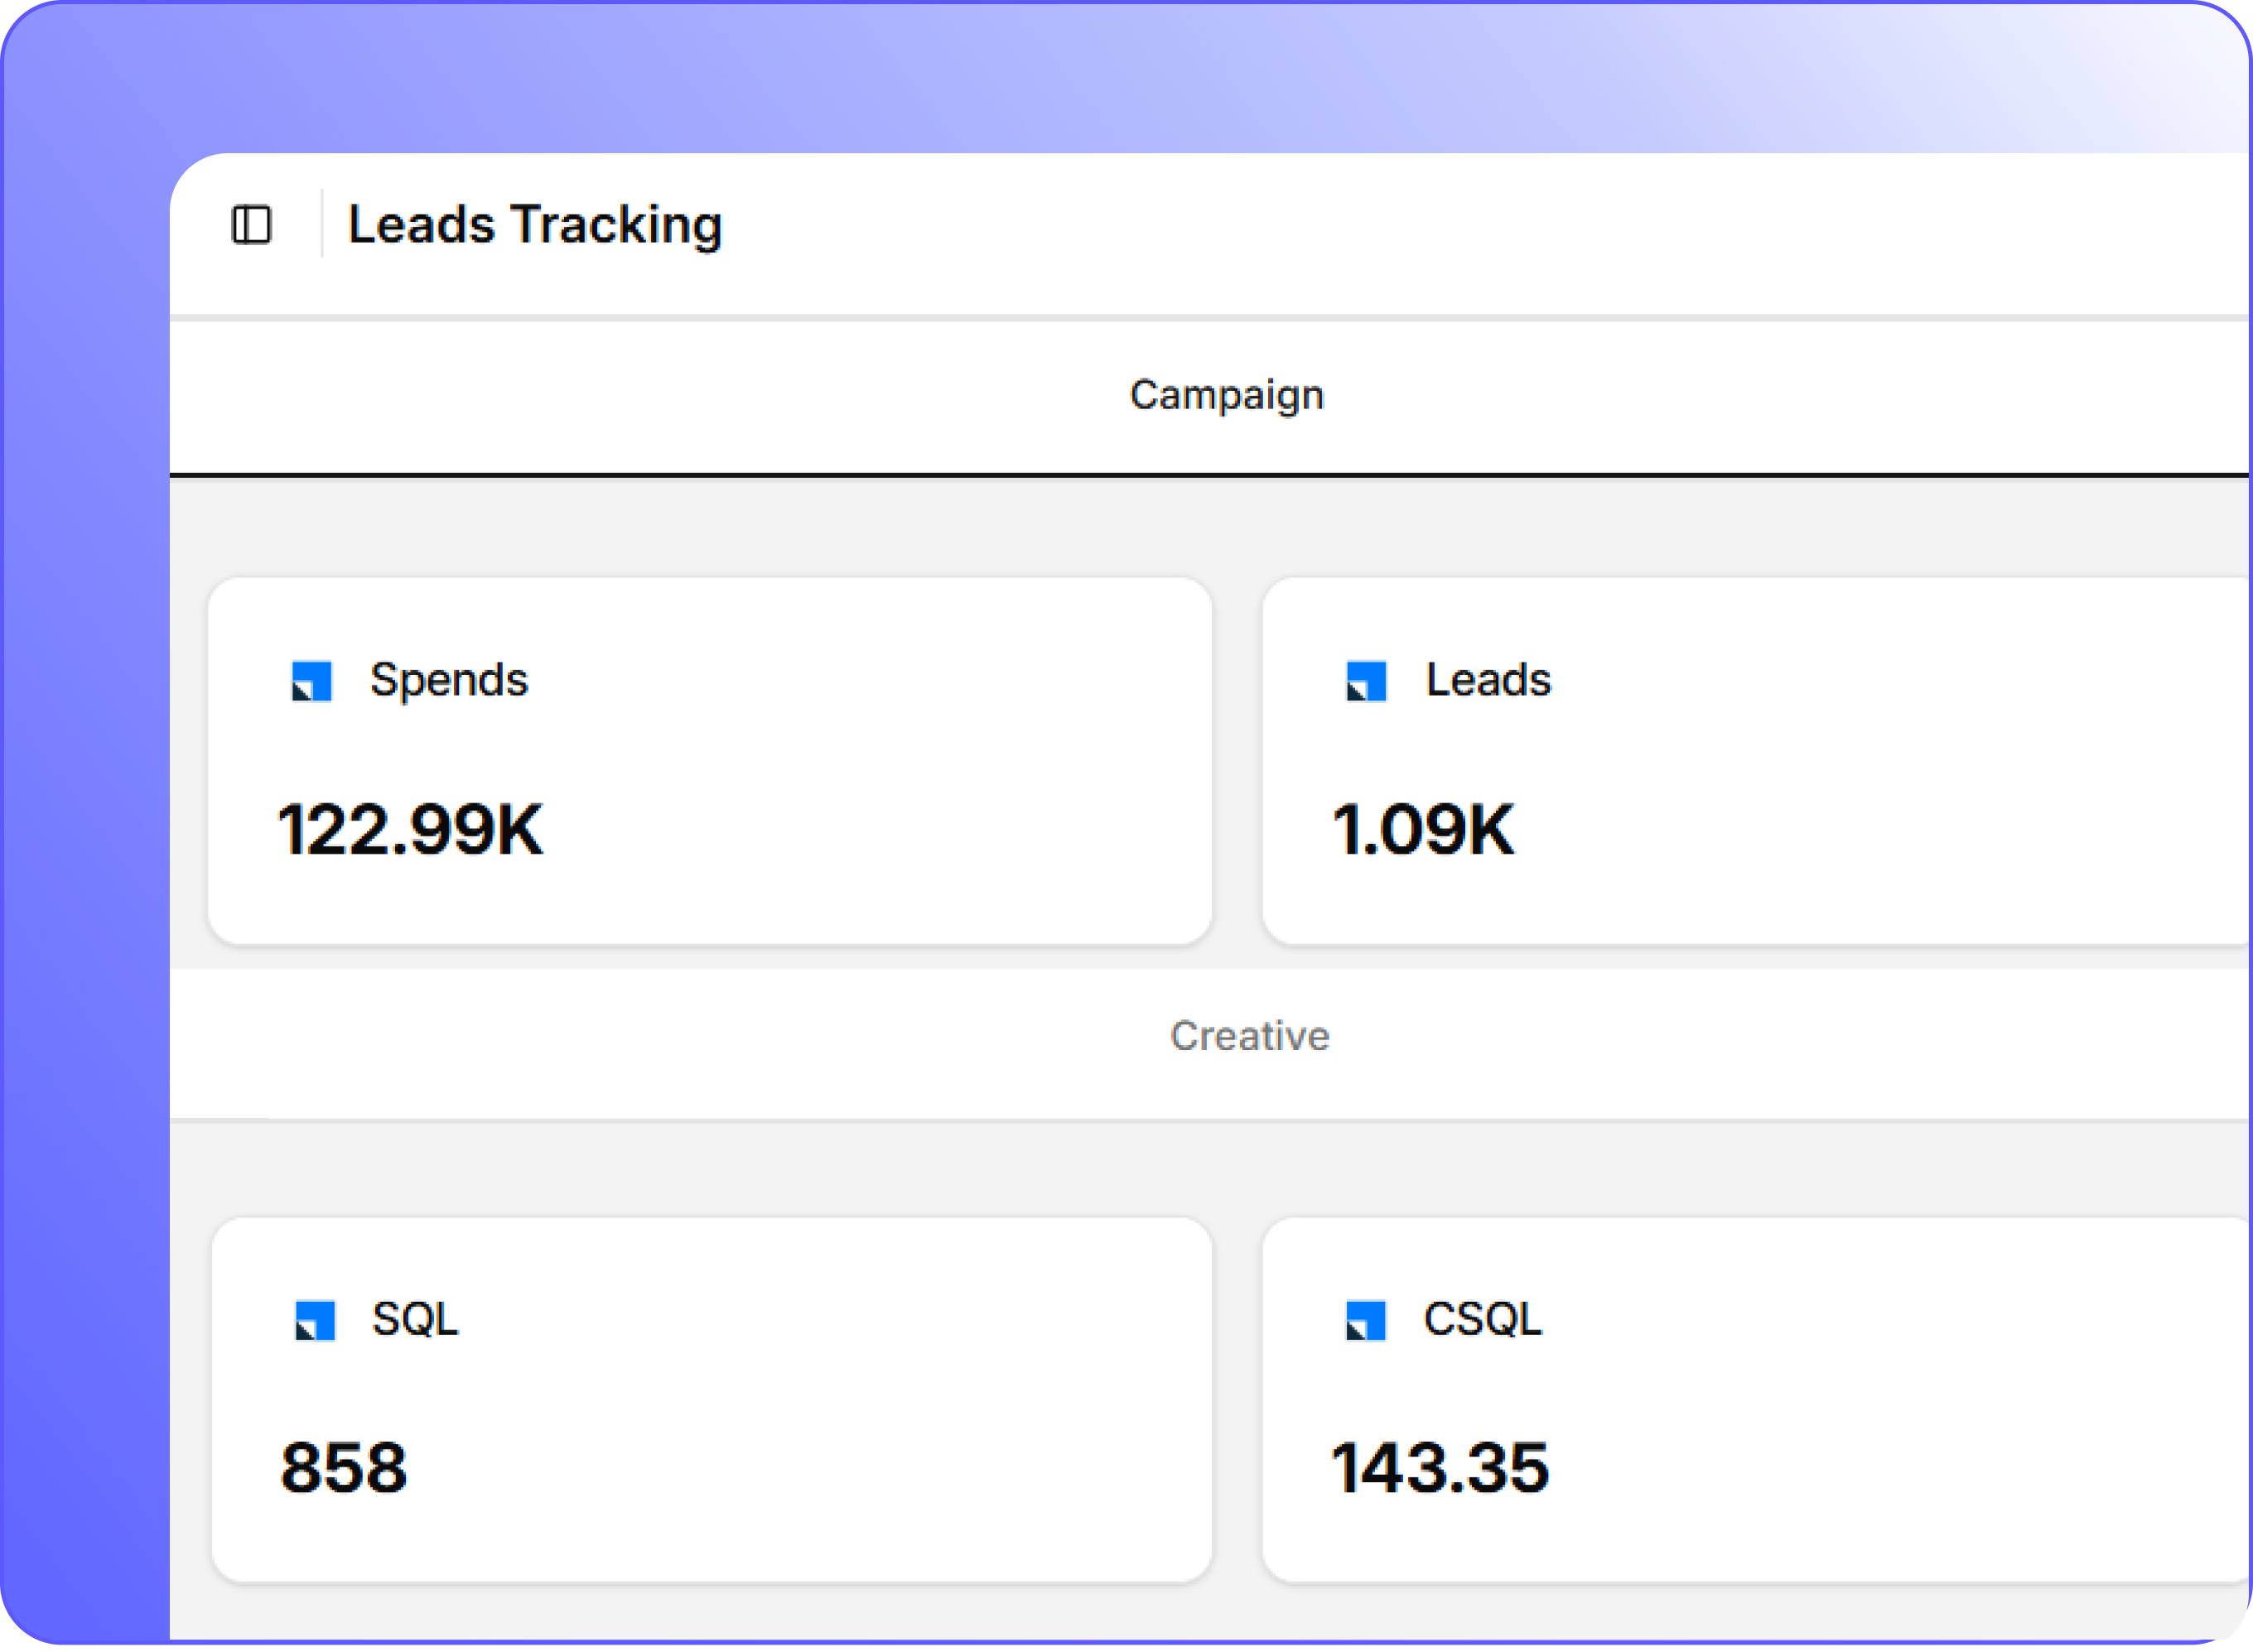This screenshot has height=1652, width=2253.
Task: Select the Leads card
Action: [x=1760, y=758]
